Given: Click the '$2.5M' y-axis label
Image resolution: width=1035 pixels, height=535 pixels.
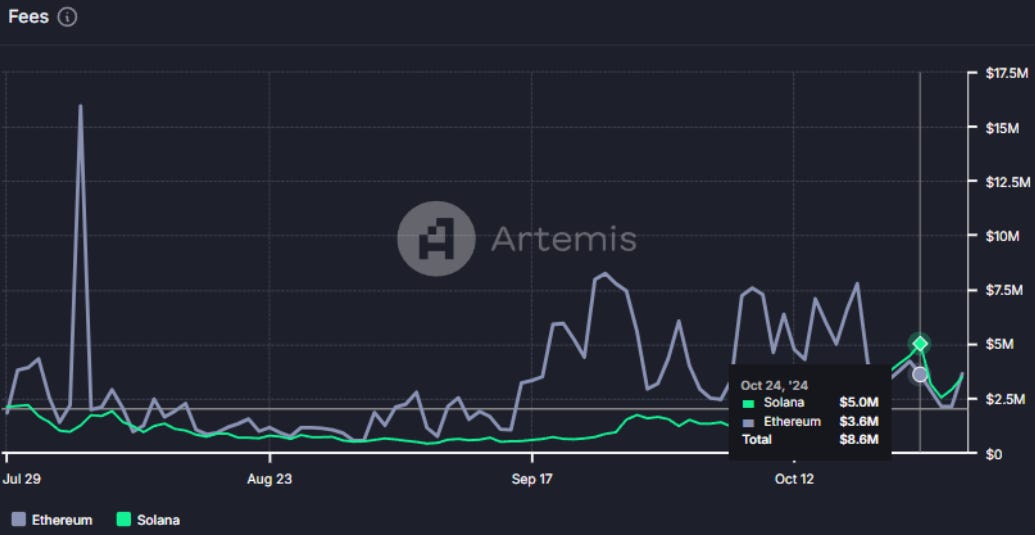Looking at the screenshot, I should (x=1004, y=399).
